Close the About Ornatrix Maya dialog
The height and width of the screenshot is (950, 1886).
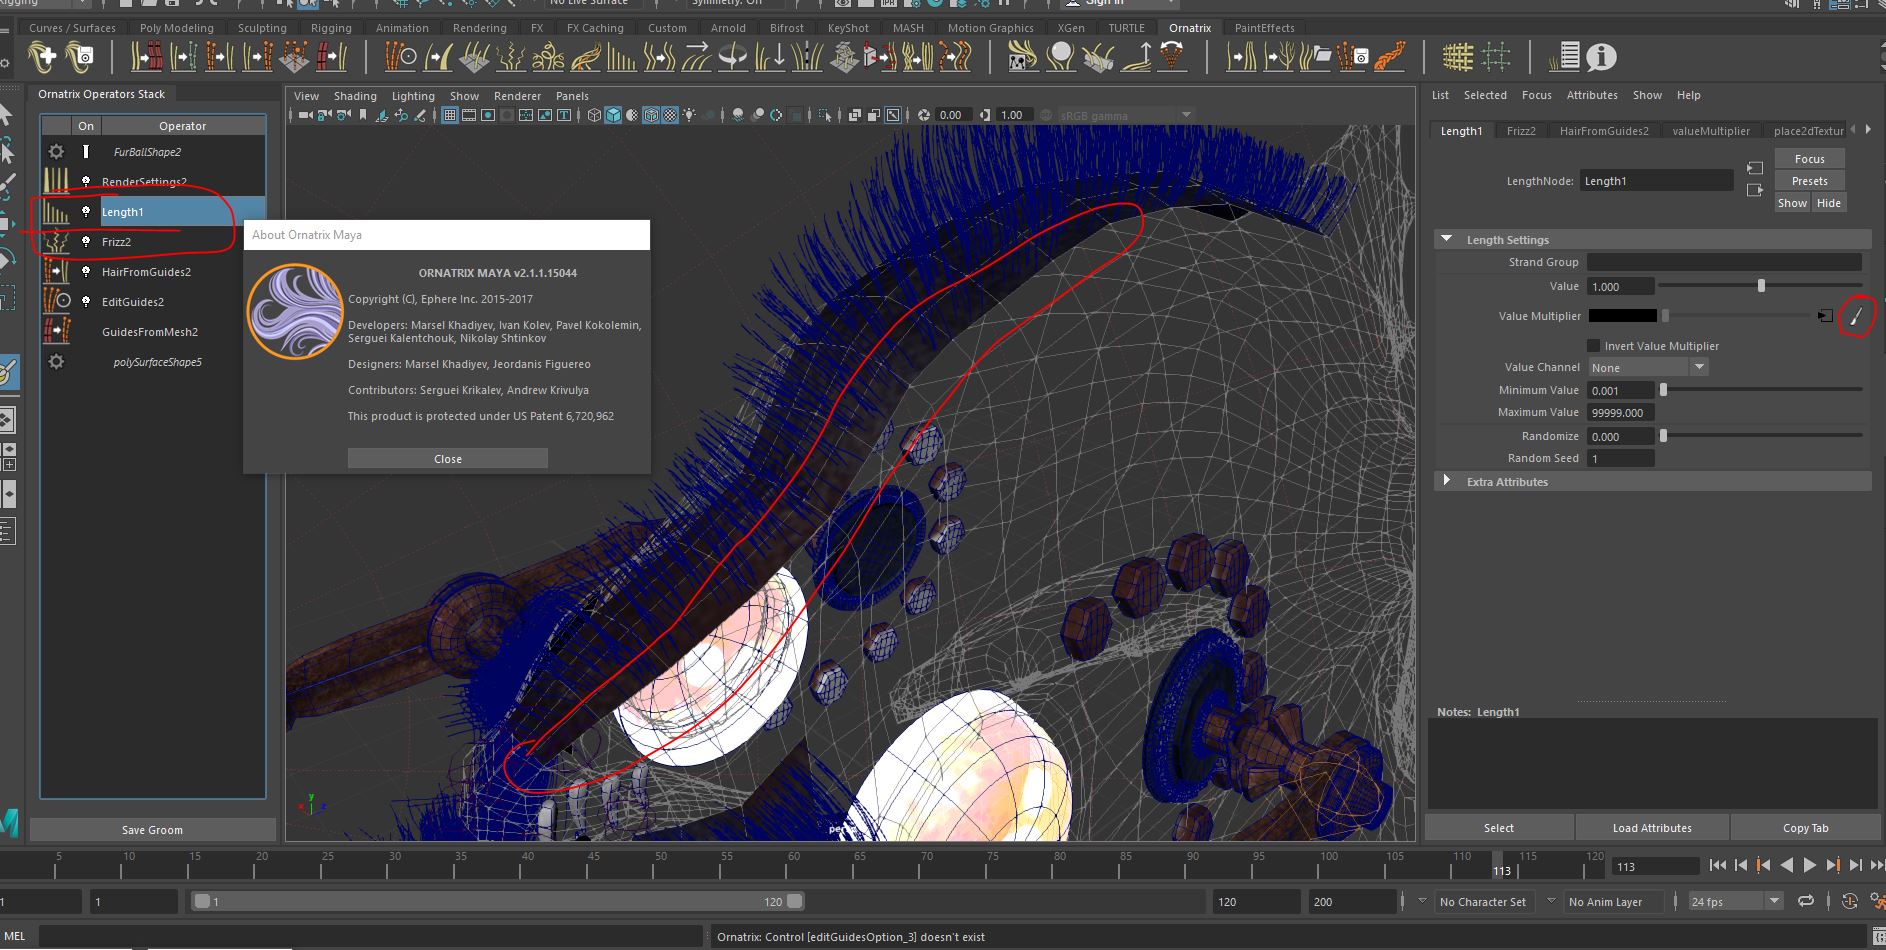coord(447,459)
